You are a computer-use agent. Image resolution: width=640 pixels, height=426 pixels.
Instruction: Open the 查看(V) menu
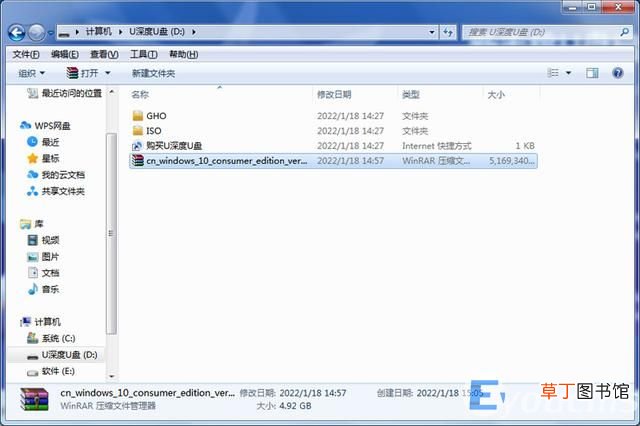104,54
